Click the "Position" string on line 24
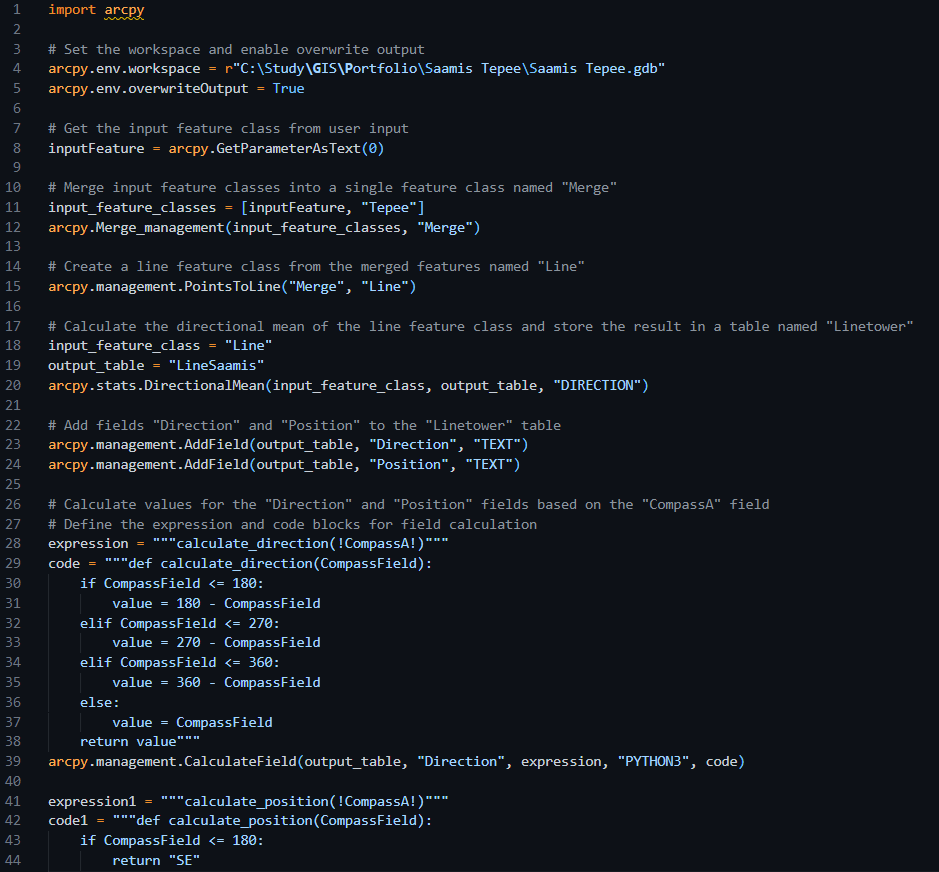Viewport: 939px width, 872px height. [409, 464]
